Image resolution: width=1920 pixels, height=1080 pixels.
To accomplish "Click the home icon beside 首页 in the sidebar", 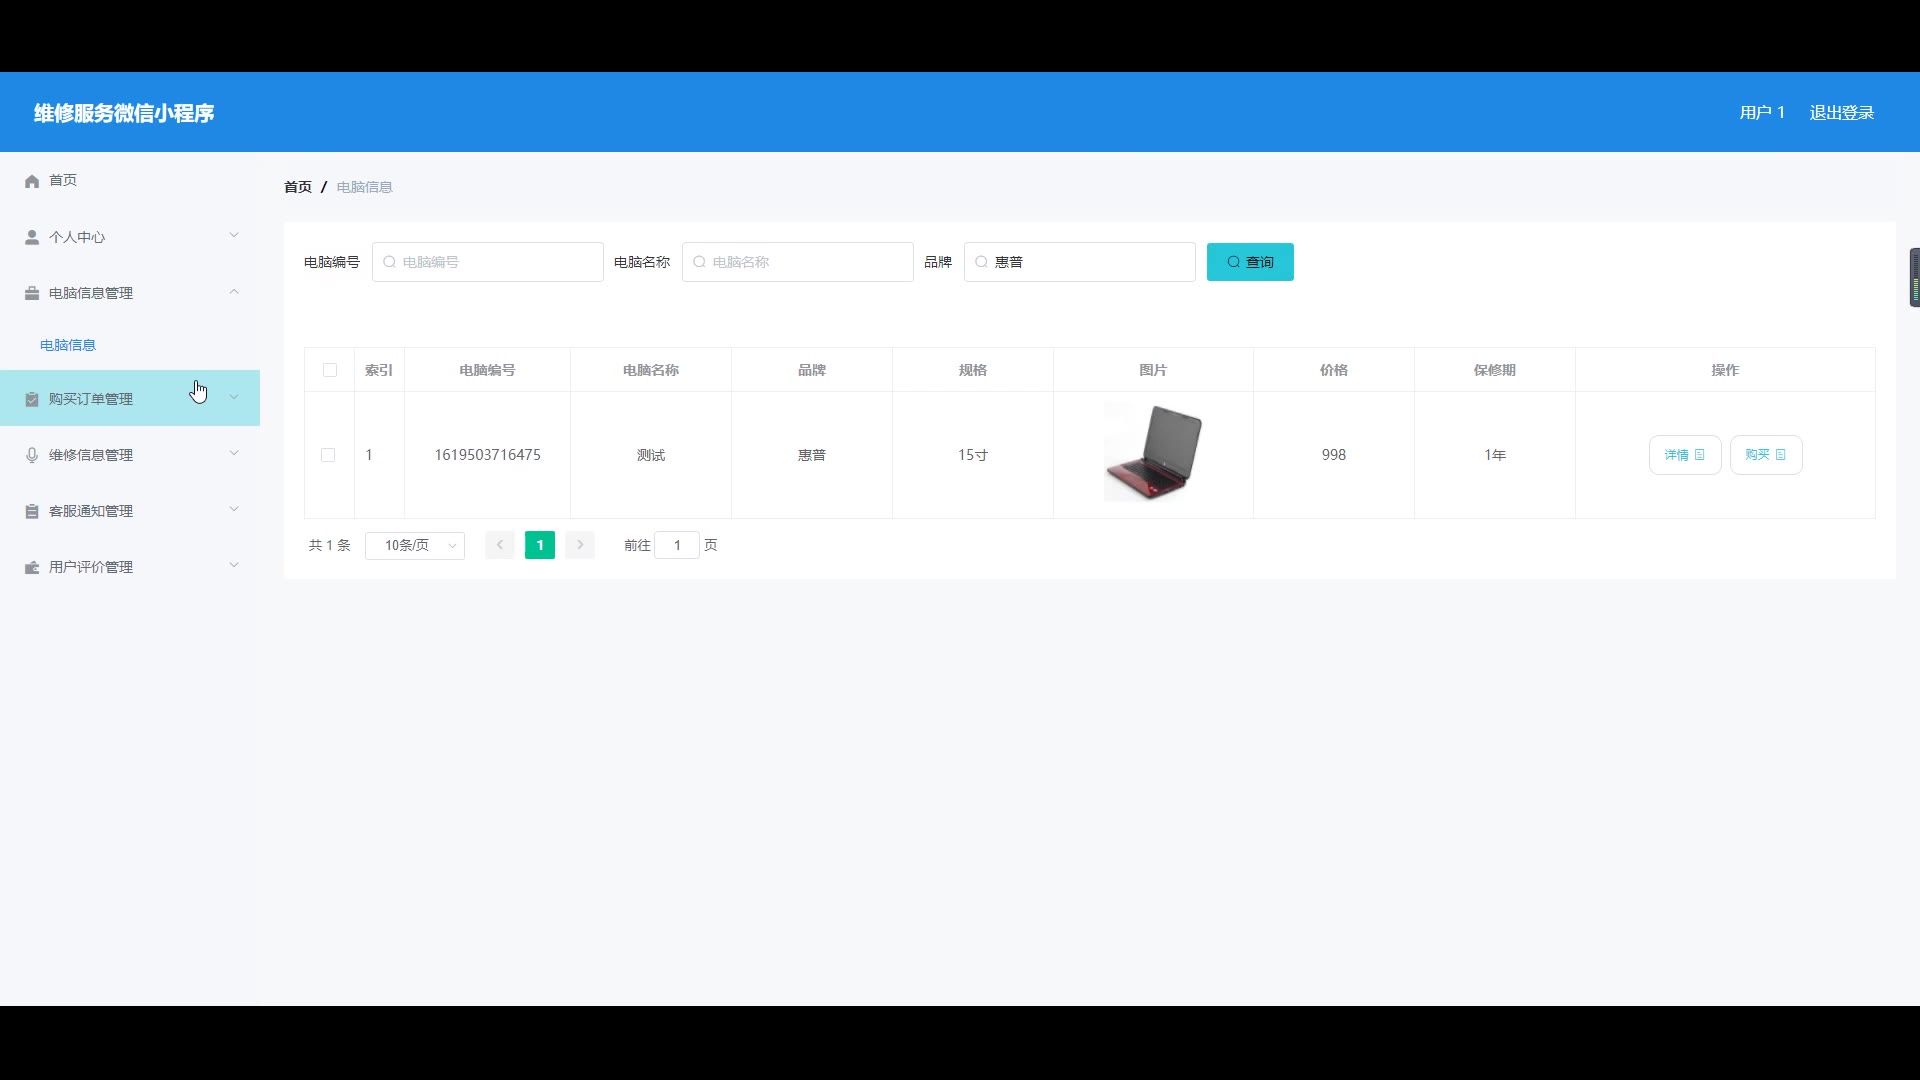I will tap(32, 181).
